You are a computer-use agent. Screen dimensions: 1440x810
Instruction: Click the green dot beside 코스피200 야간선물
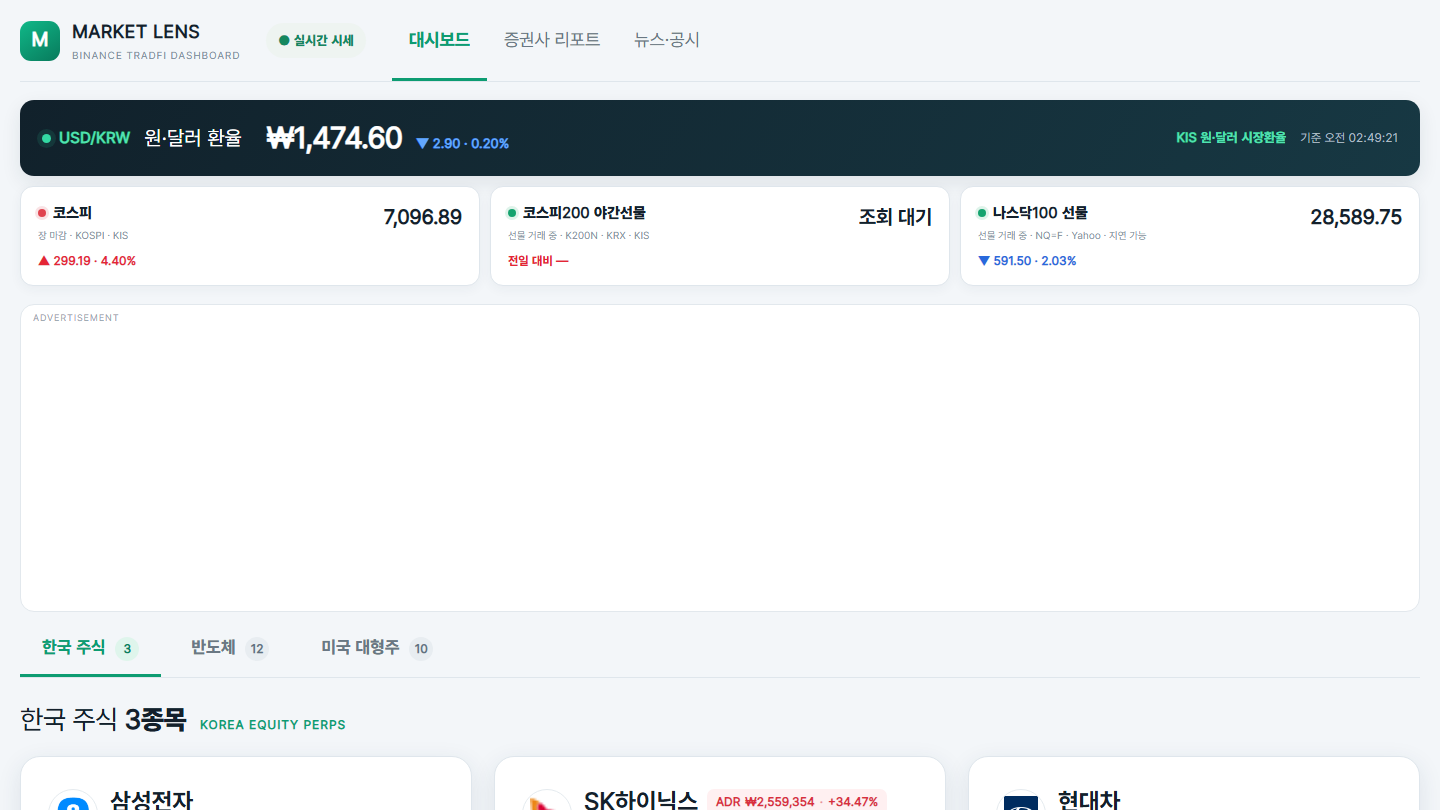512,213
